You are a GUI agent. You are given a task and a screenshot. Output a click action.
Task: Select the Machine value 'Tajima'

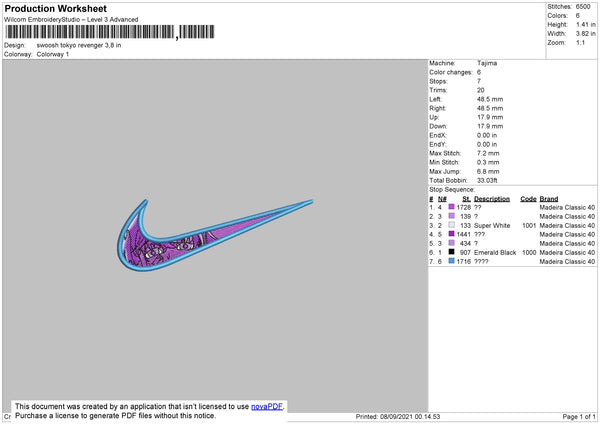click(487, 63)
